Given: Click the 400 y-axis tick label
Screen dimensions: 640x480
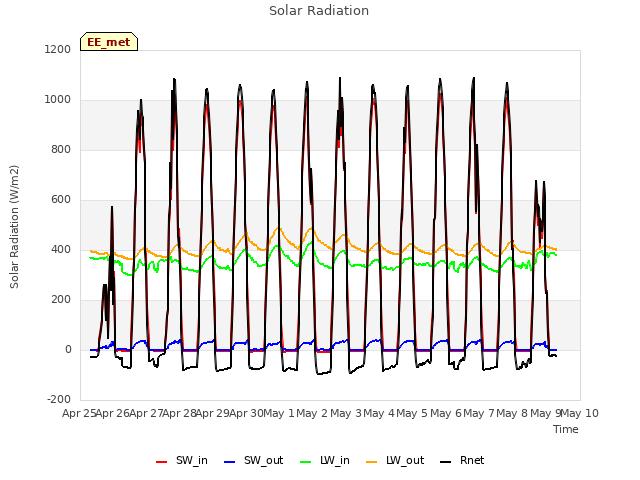Looking at the screenshot, I should (60, 249).
